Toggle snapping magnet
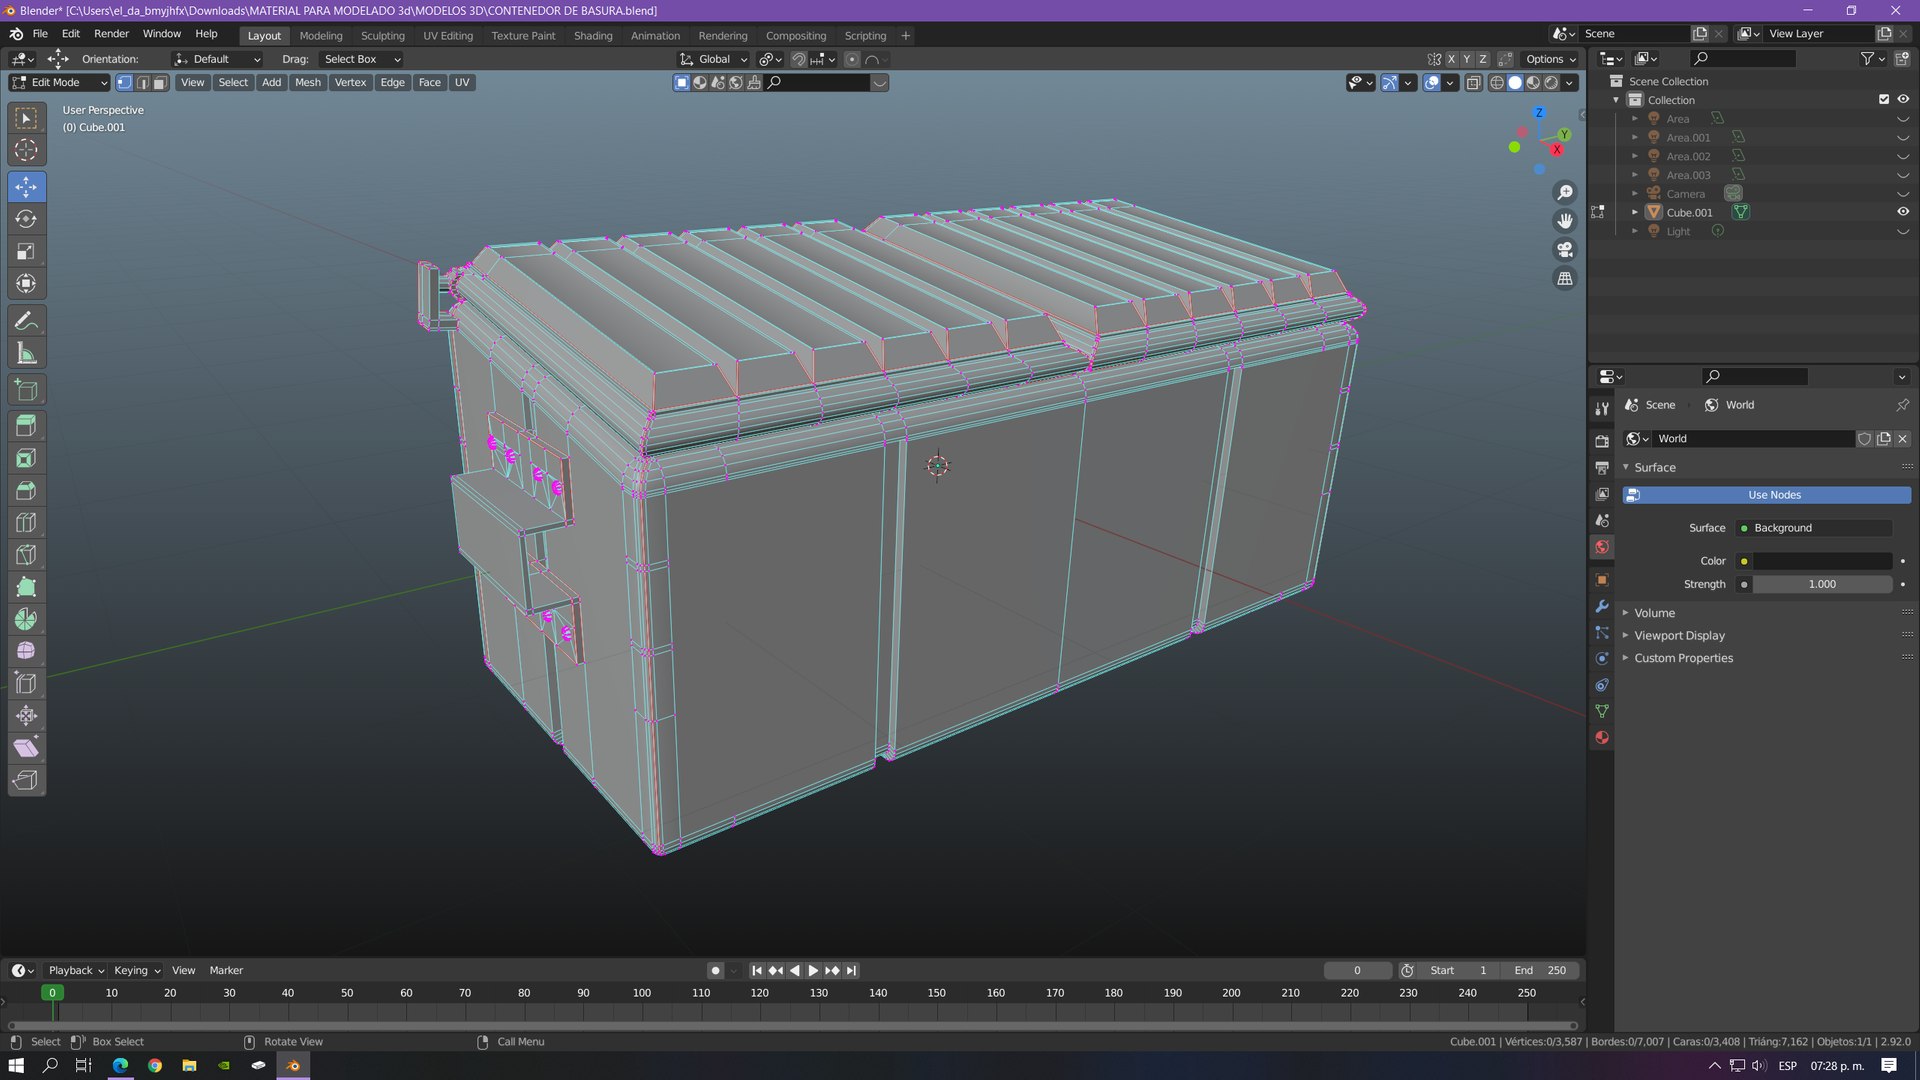Screen dimensions: 1920x1080 click(798, 59)
